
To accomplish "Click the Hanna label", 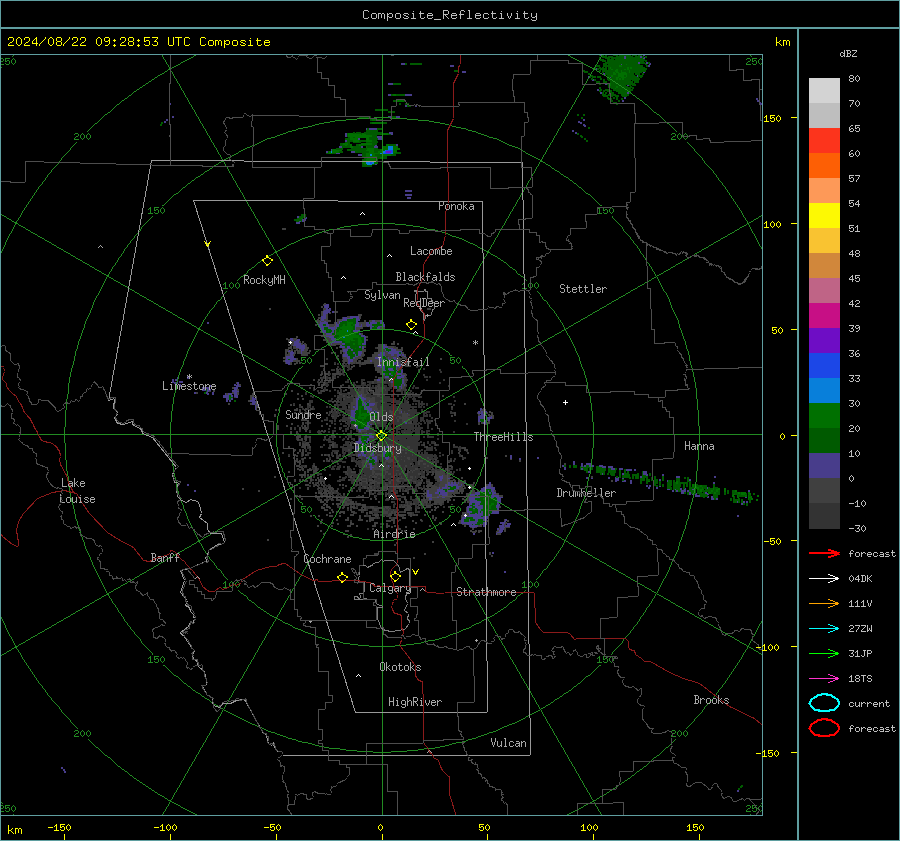I will coord(699,446).
